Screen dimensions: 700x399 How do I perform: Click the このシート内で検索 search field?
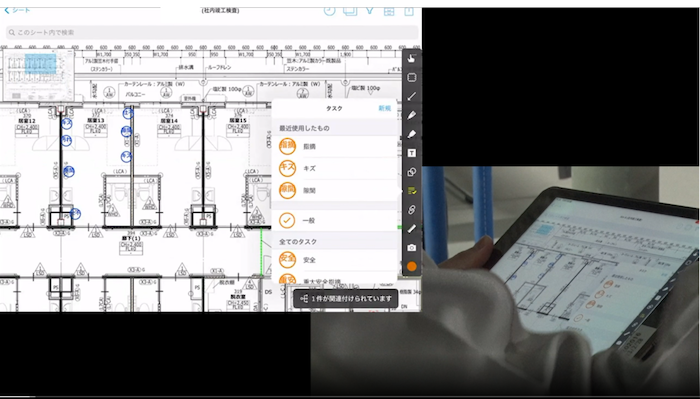pos(212,33)
